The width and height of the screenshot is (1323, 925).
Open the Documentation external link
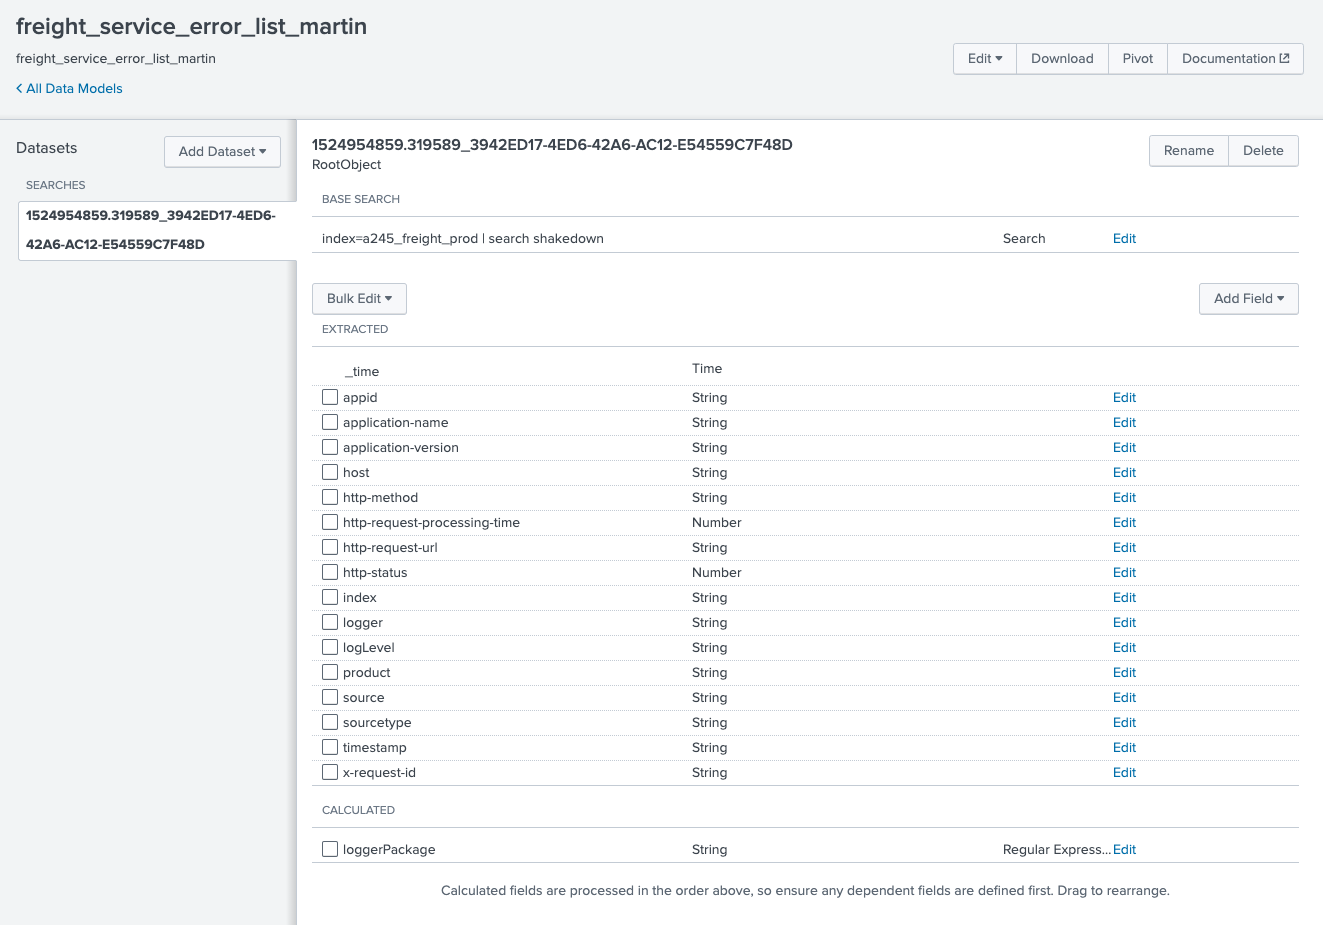[x=1235, y=59]
